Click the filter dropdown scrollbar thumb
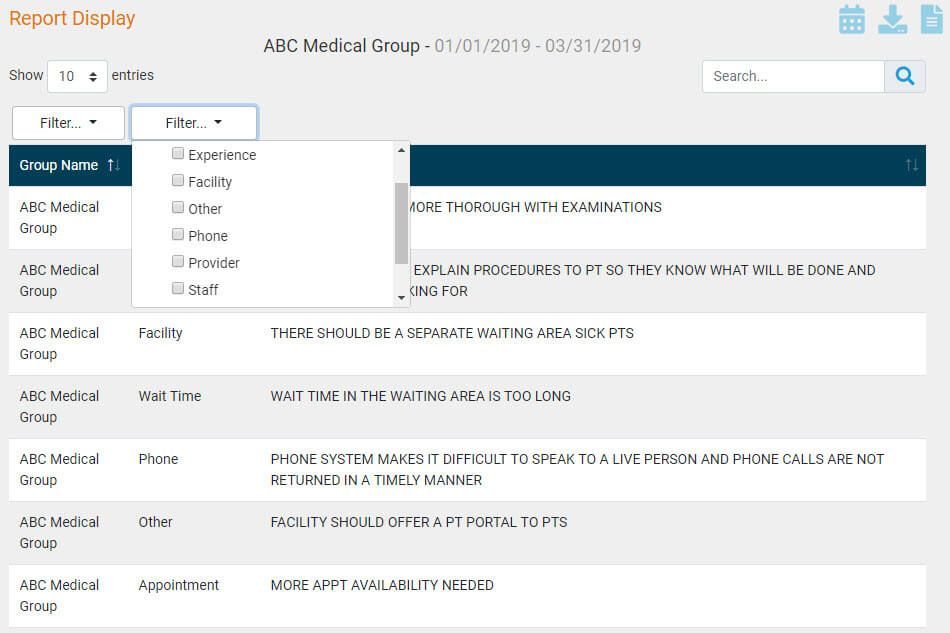 [402, 222]
